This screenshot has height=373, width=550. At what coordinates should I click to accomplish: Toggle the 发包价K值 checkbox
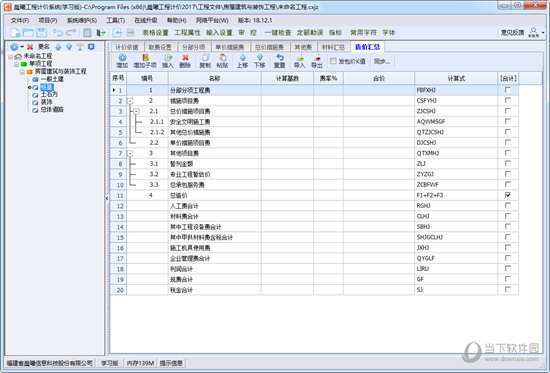[x=333, y=61]
